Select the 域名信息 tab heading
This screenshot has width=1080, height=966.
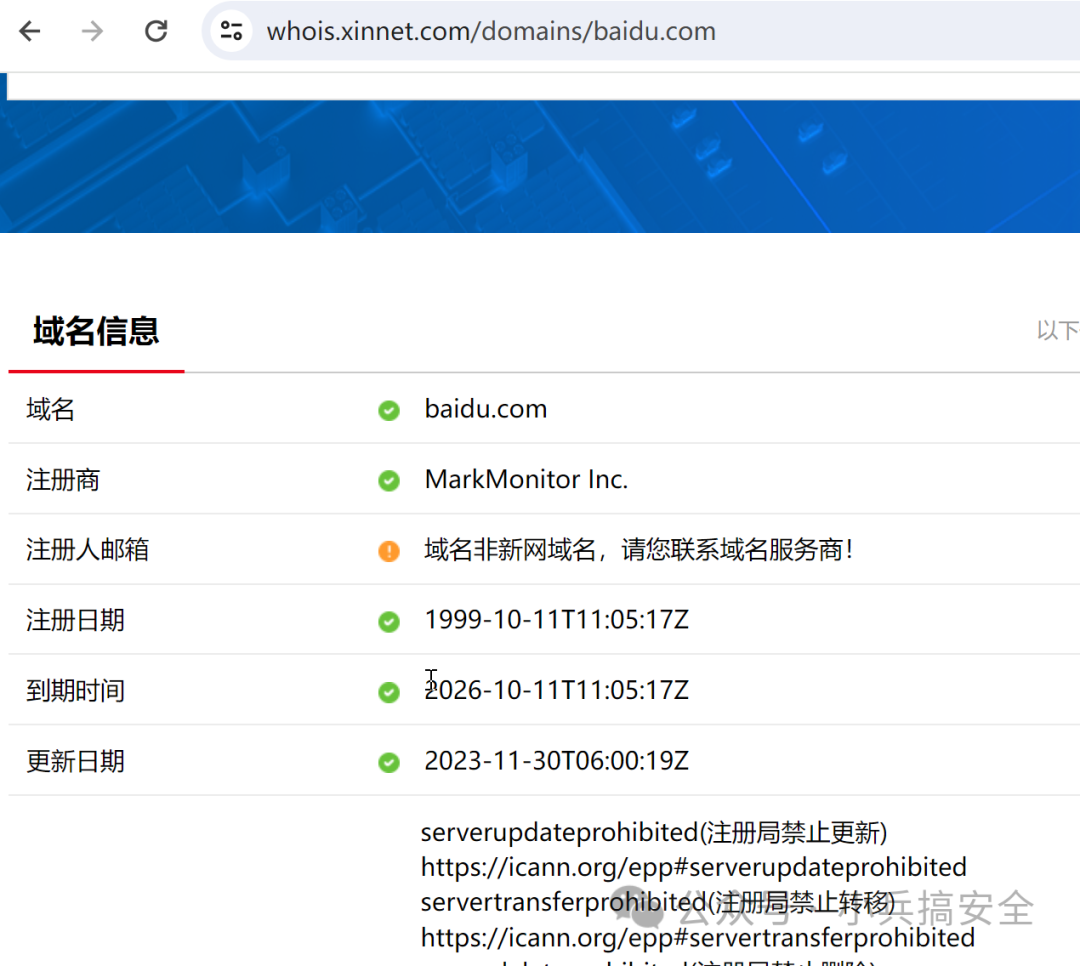point(96,331)
